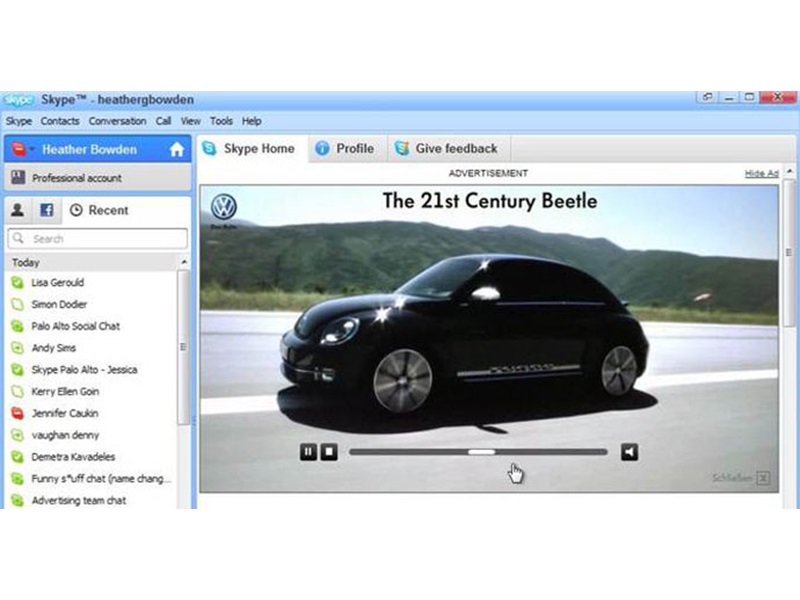Minimize the Skype window
Viewport: 800px width, 600px height.
coord(729,97)
